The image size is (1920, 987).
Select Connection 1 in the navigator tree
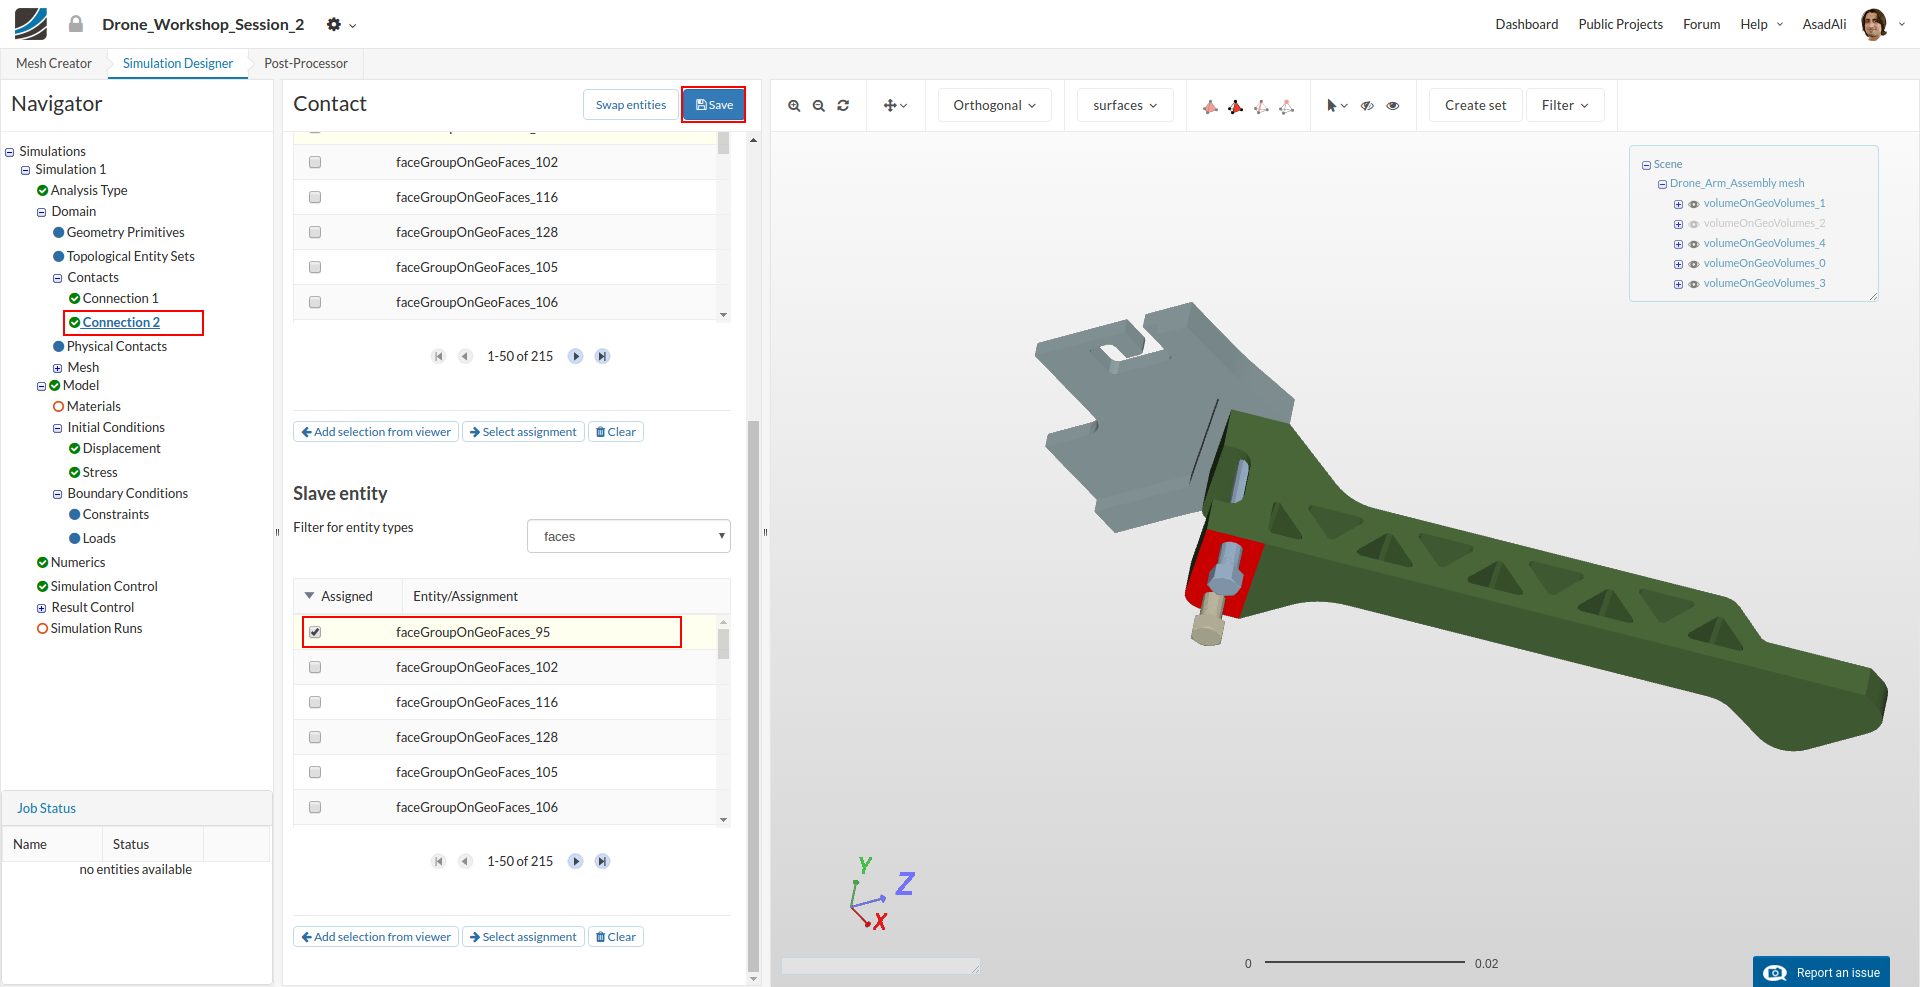click(120, 298)
